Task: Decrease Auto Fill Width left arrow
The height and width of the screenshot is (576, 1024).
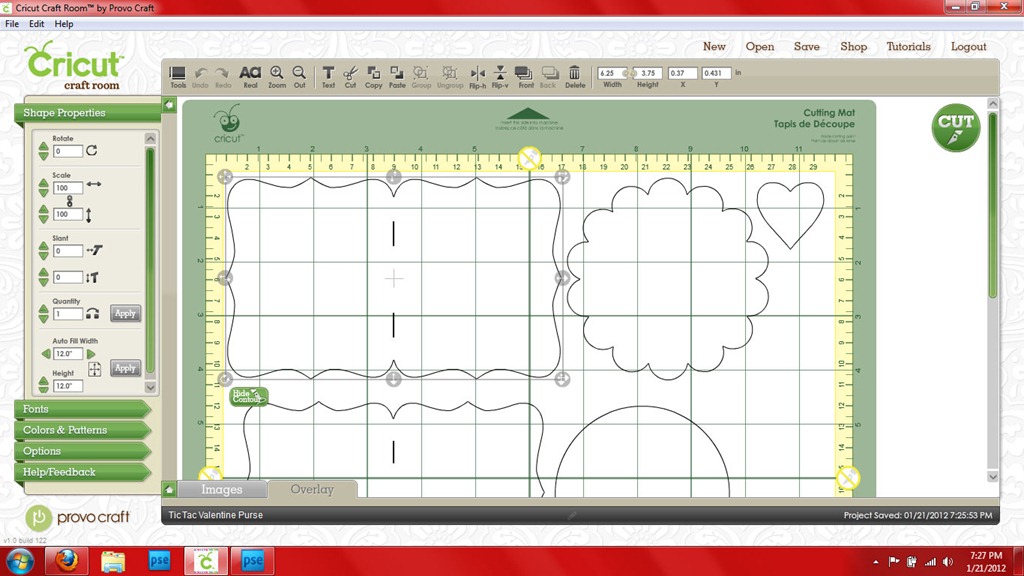Action: (46, 354)
